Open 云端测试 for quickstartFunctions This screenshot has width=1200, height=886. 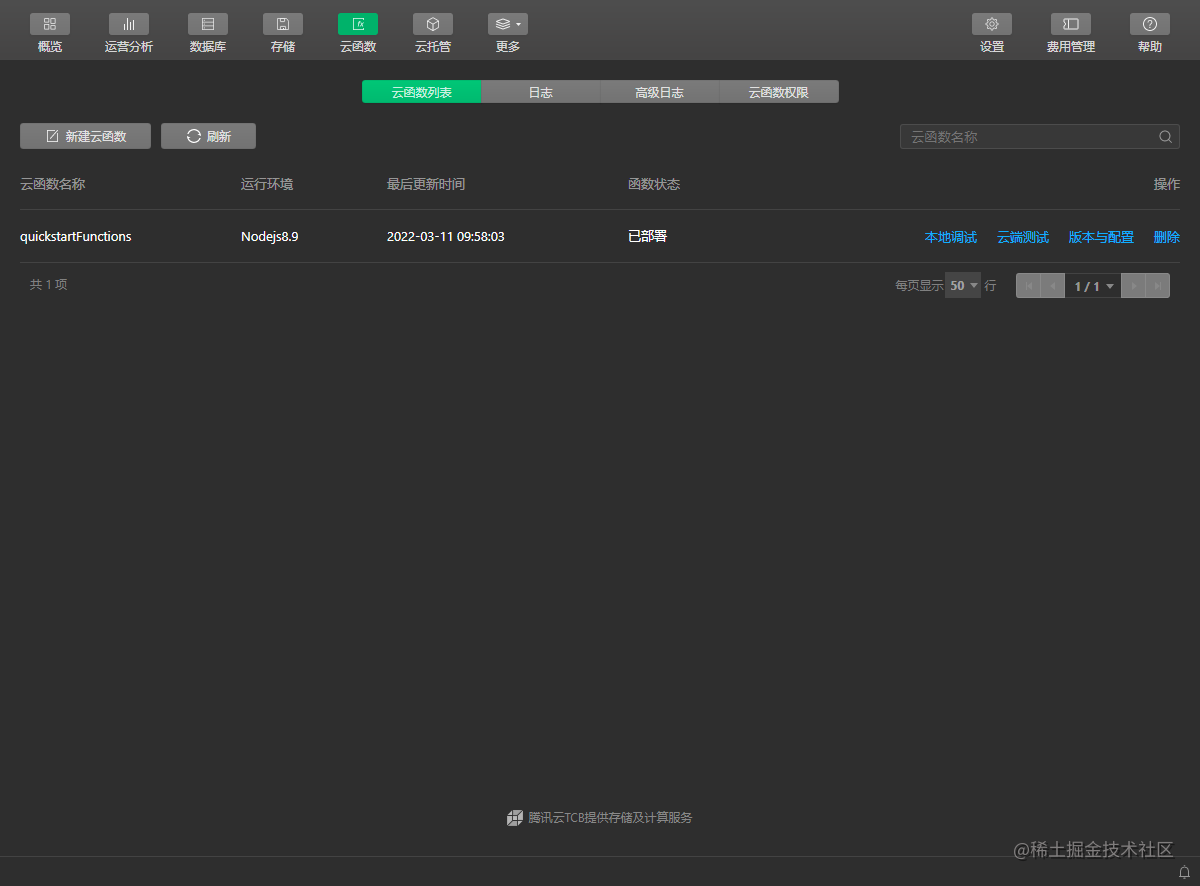click(x=1023, y=237)
